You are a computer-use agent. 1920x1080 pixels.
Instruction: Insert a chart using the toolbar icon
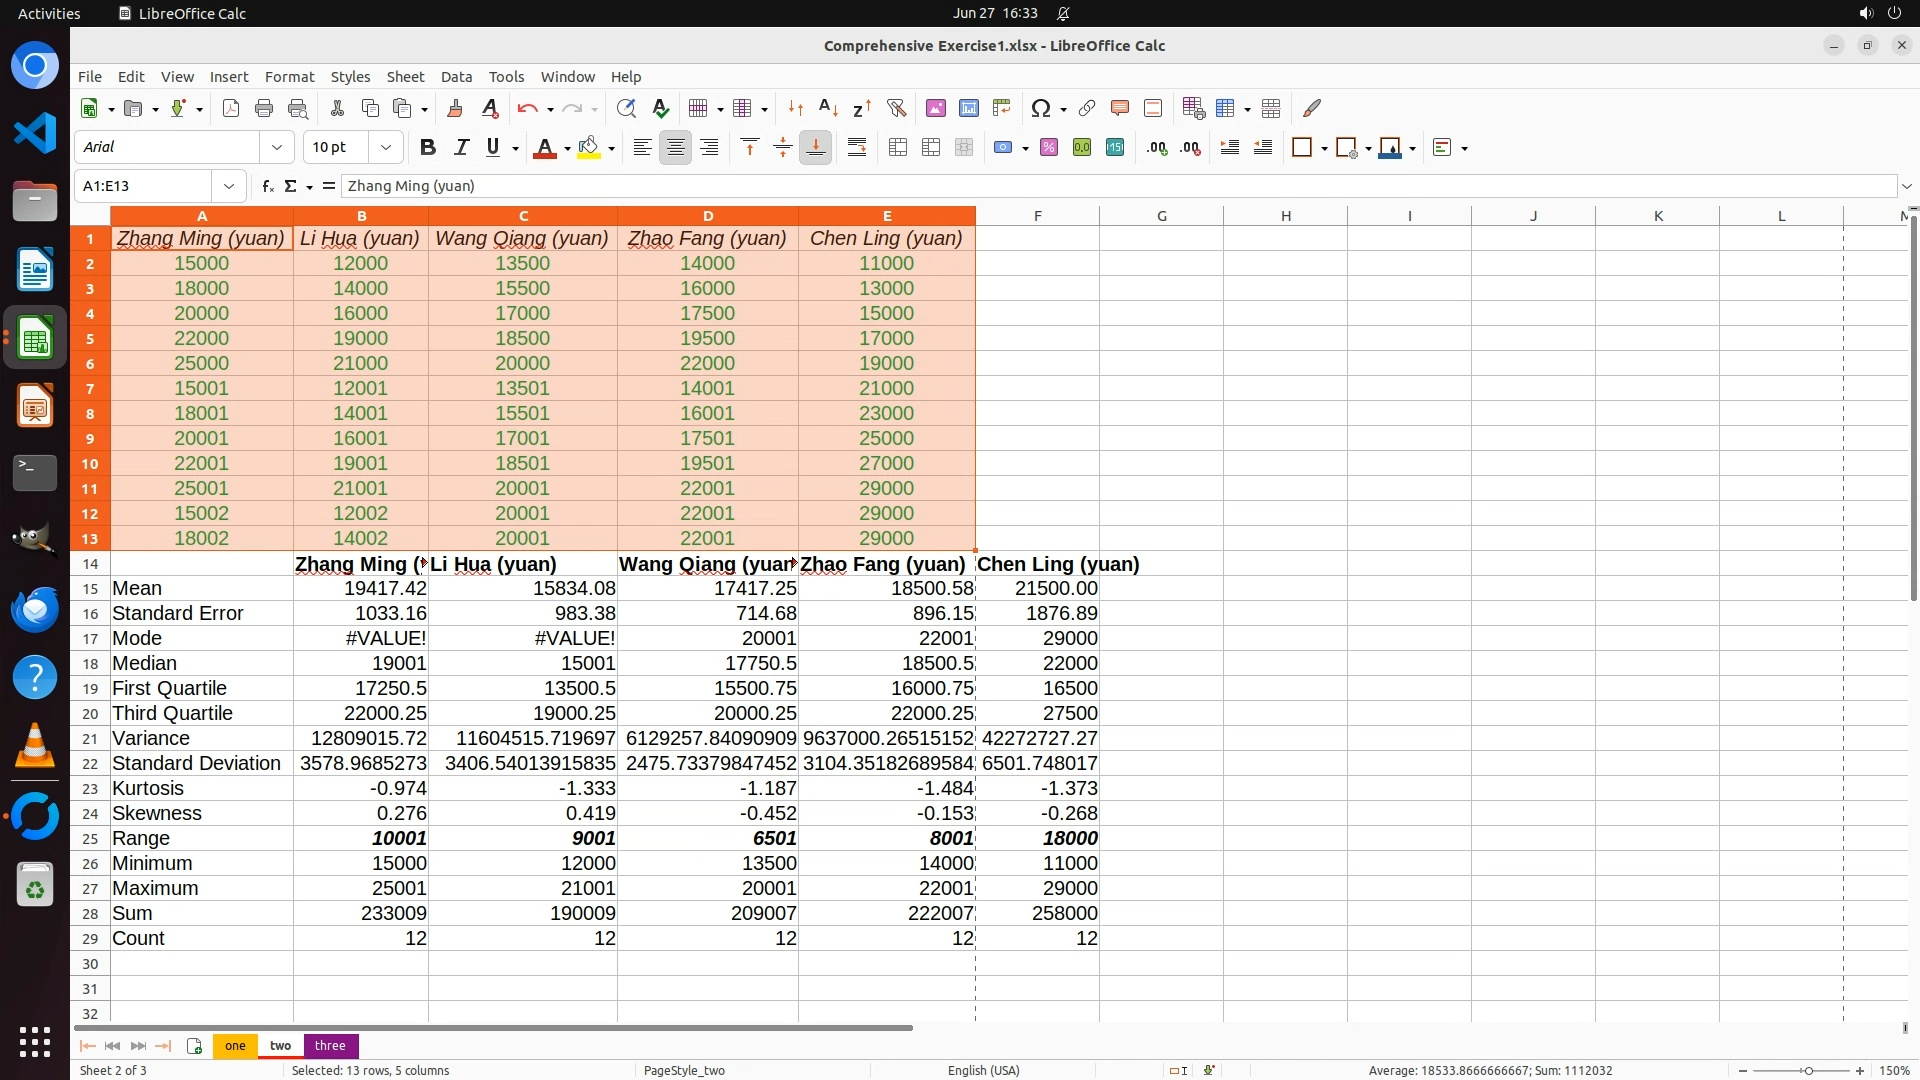coord(968,108)
